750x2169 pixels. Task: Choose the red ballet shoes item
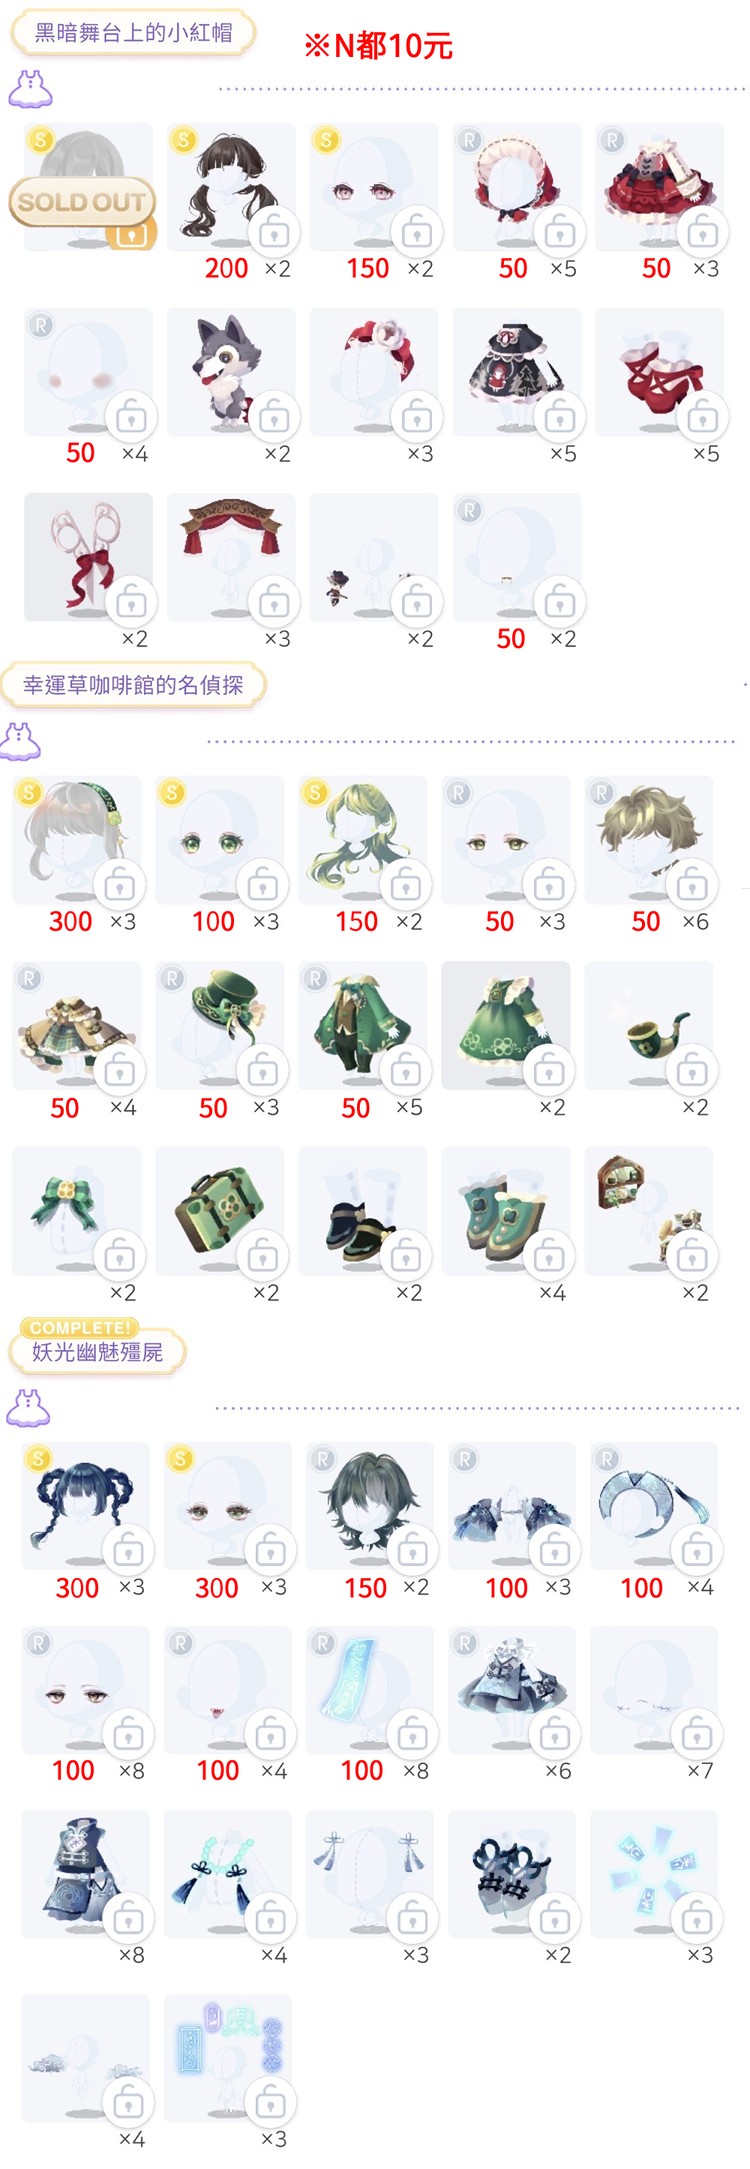pos(659,372)
